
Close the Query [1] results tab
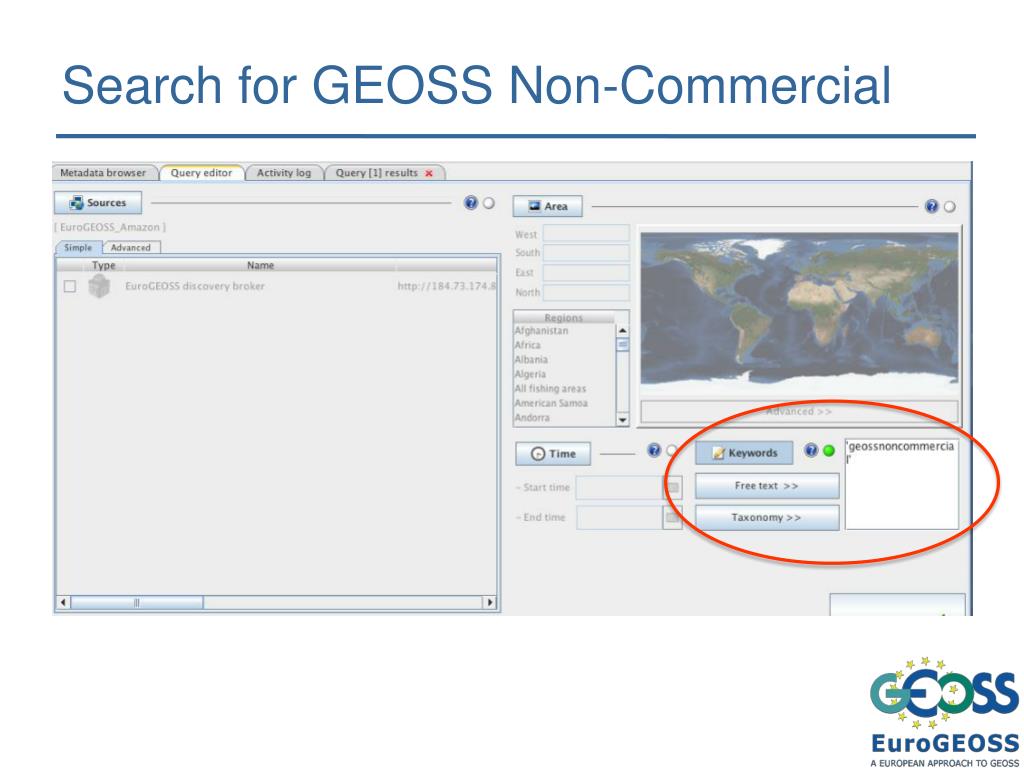coord(429,174)
